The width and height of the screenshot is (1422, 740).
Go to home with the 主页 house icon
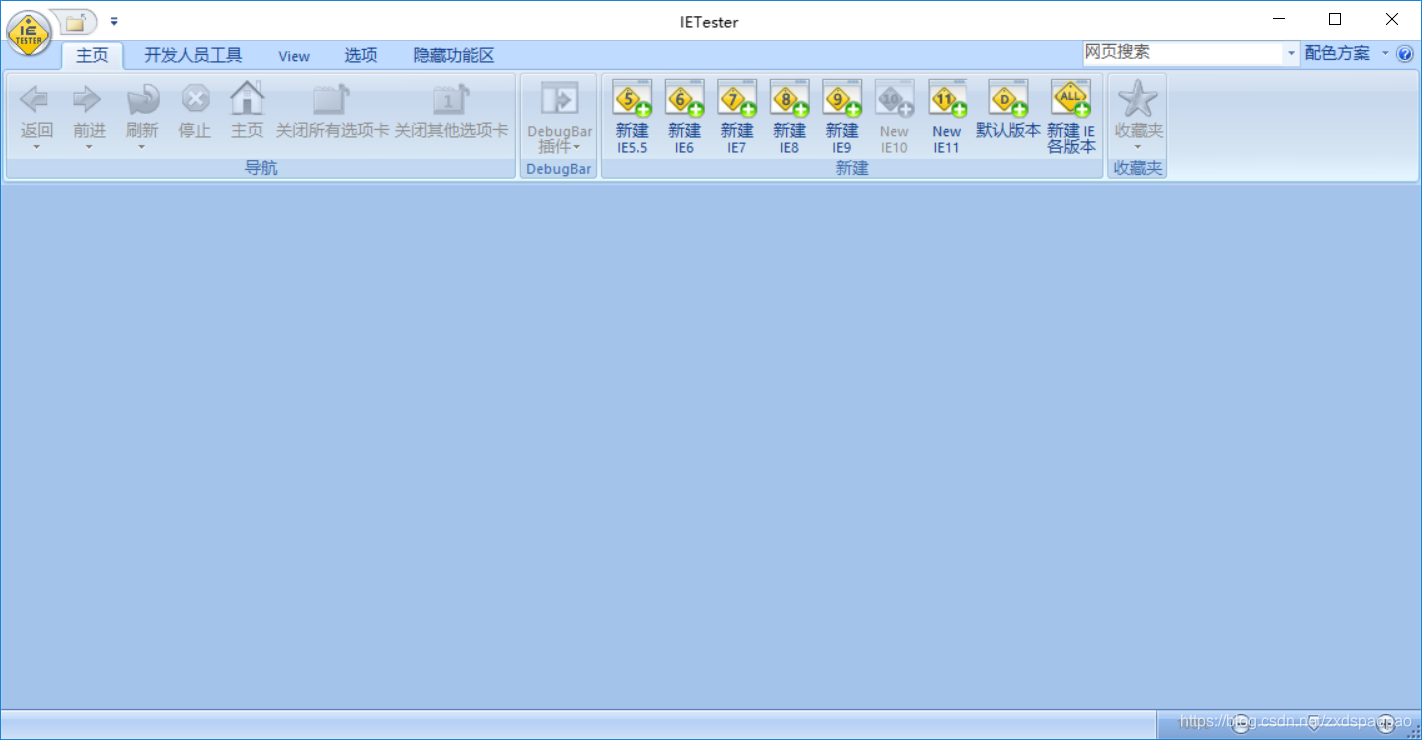click(x=247, y=98)
